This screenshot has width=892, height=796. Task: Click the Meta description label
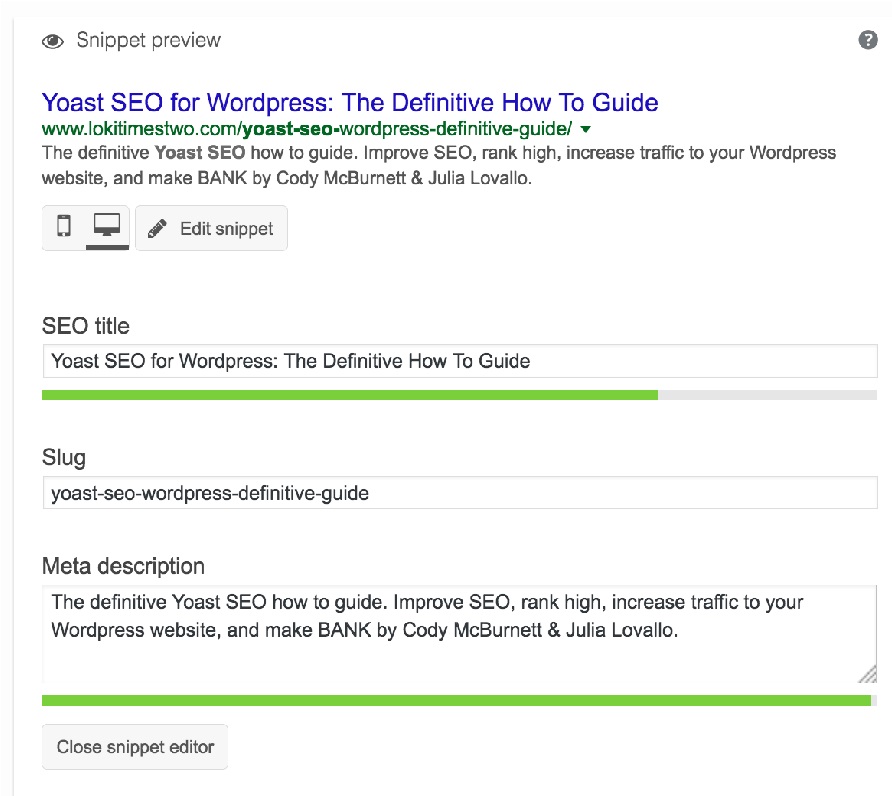point(123,566)
